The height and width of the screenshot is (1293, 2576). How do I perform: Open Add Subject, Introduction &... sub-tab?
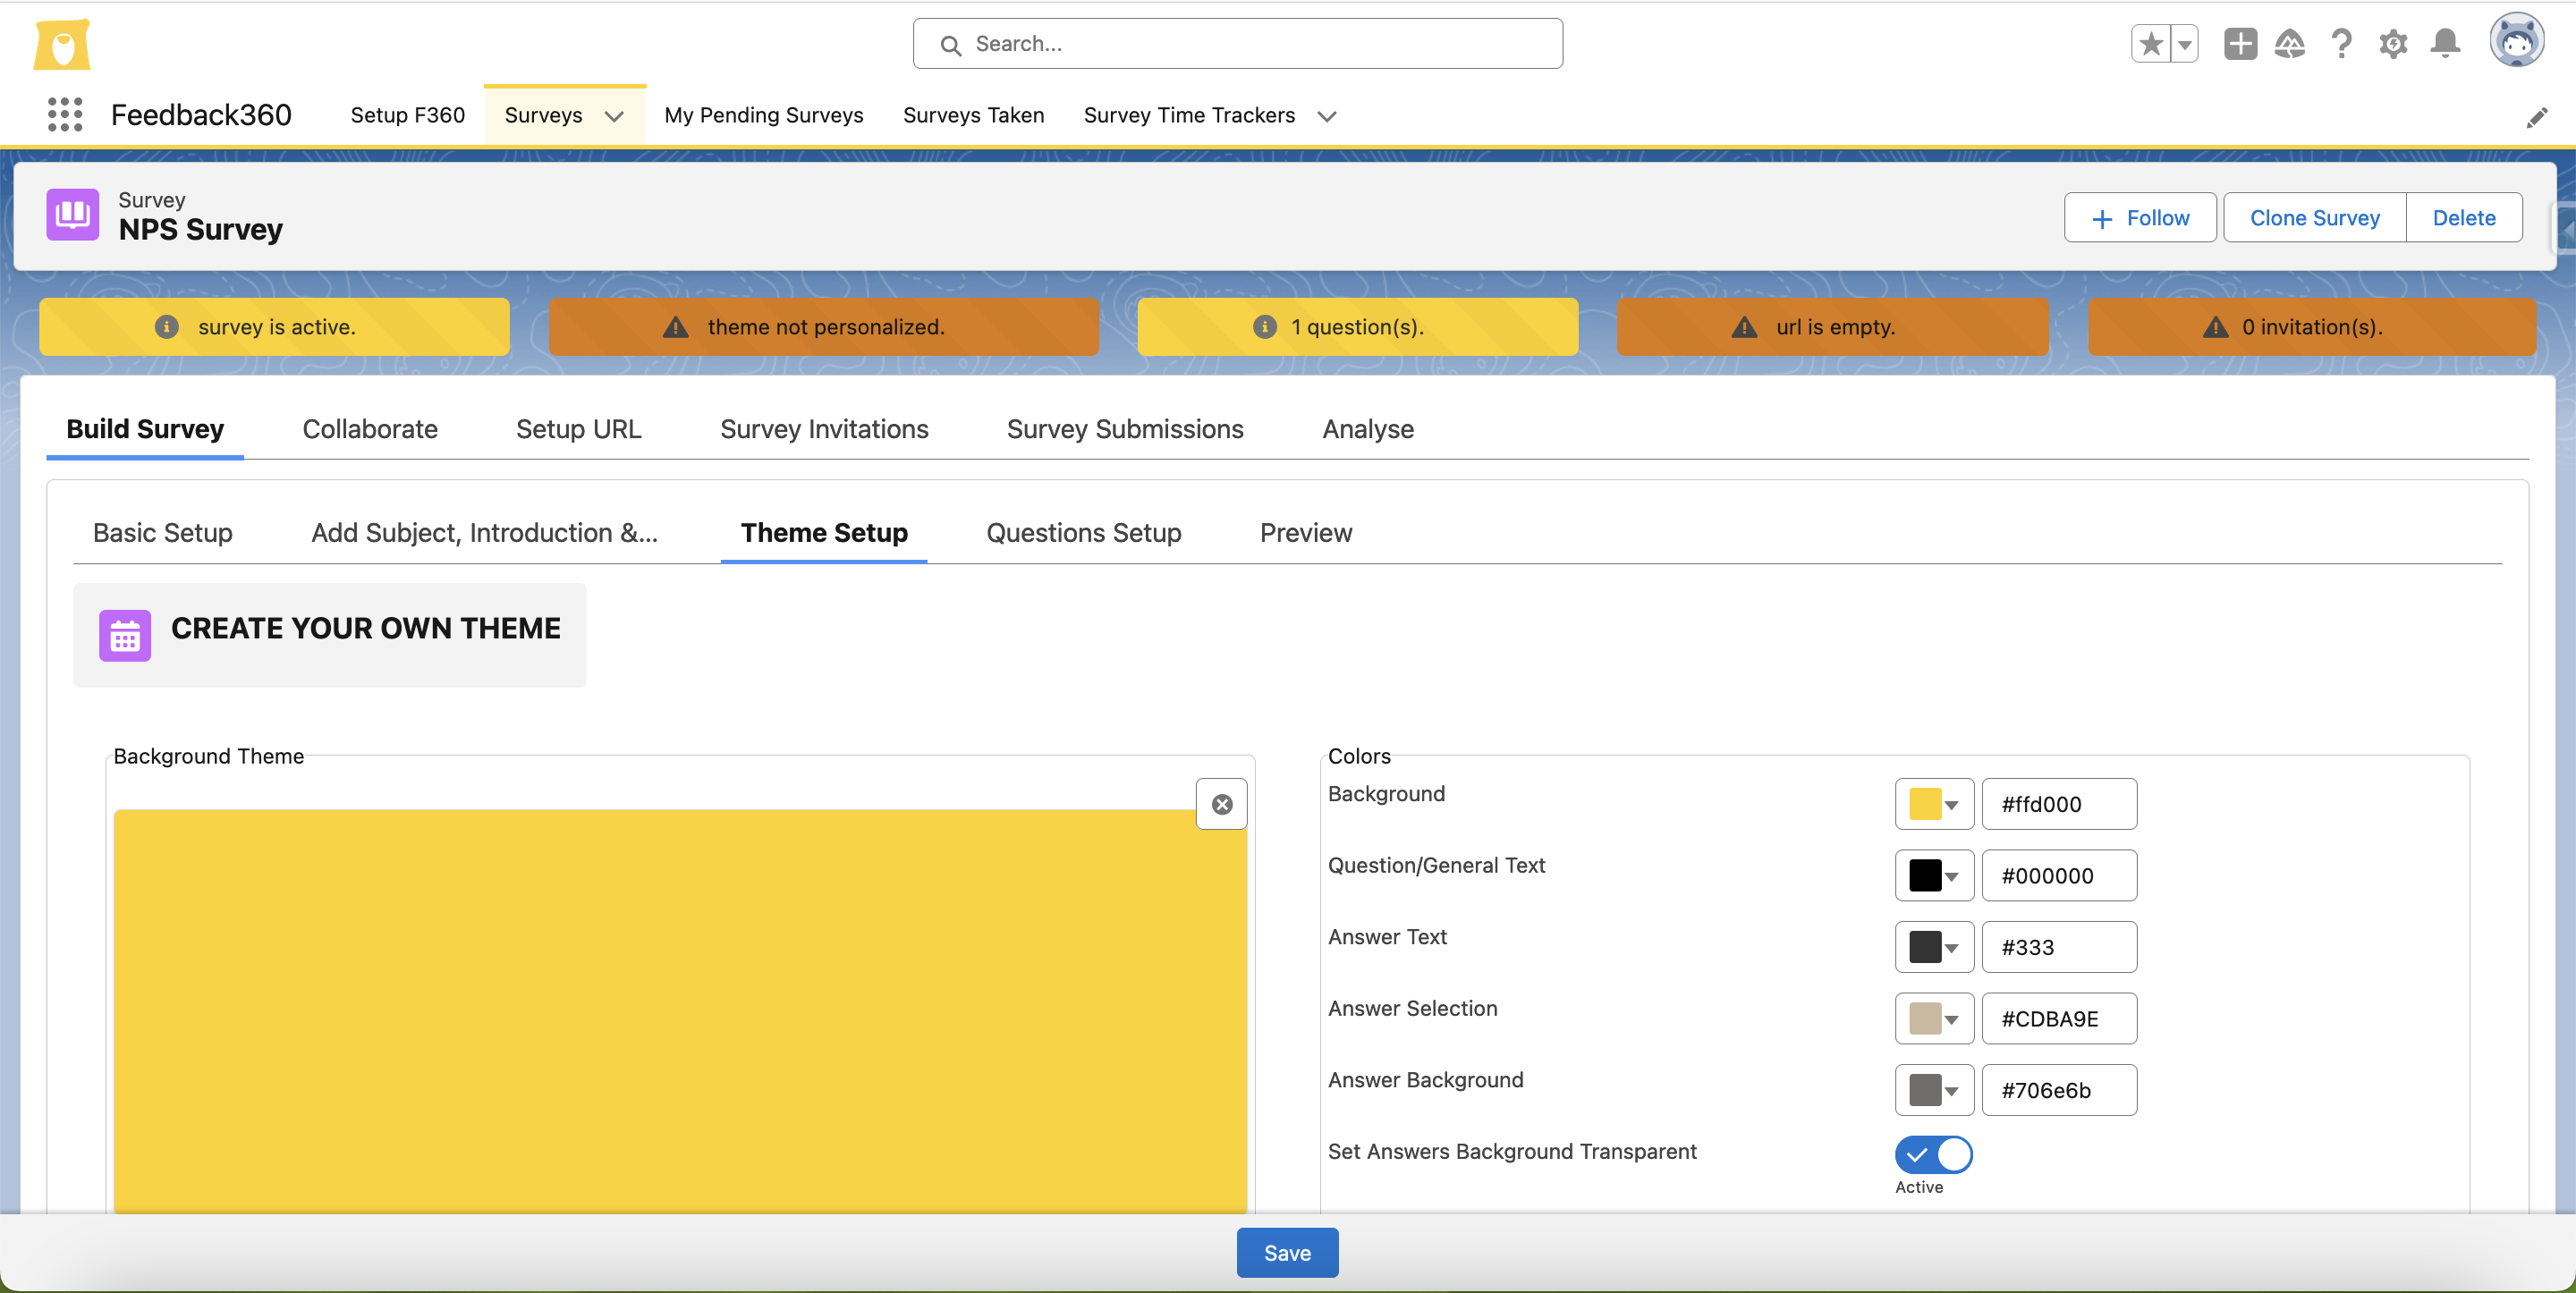pos(485,533)
